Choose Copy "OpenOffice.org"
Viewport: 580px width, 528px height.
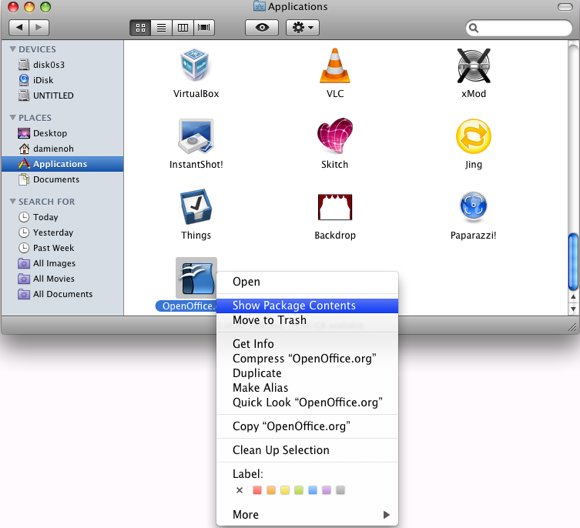[x=307, y=426]
